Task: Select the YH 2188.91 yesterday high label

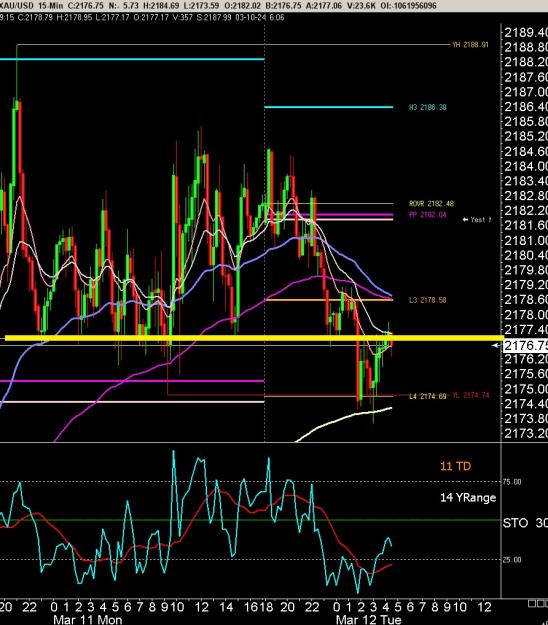Action: tap(470, 45)
